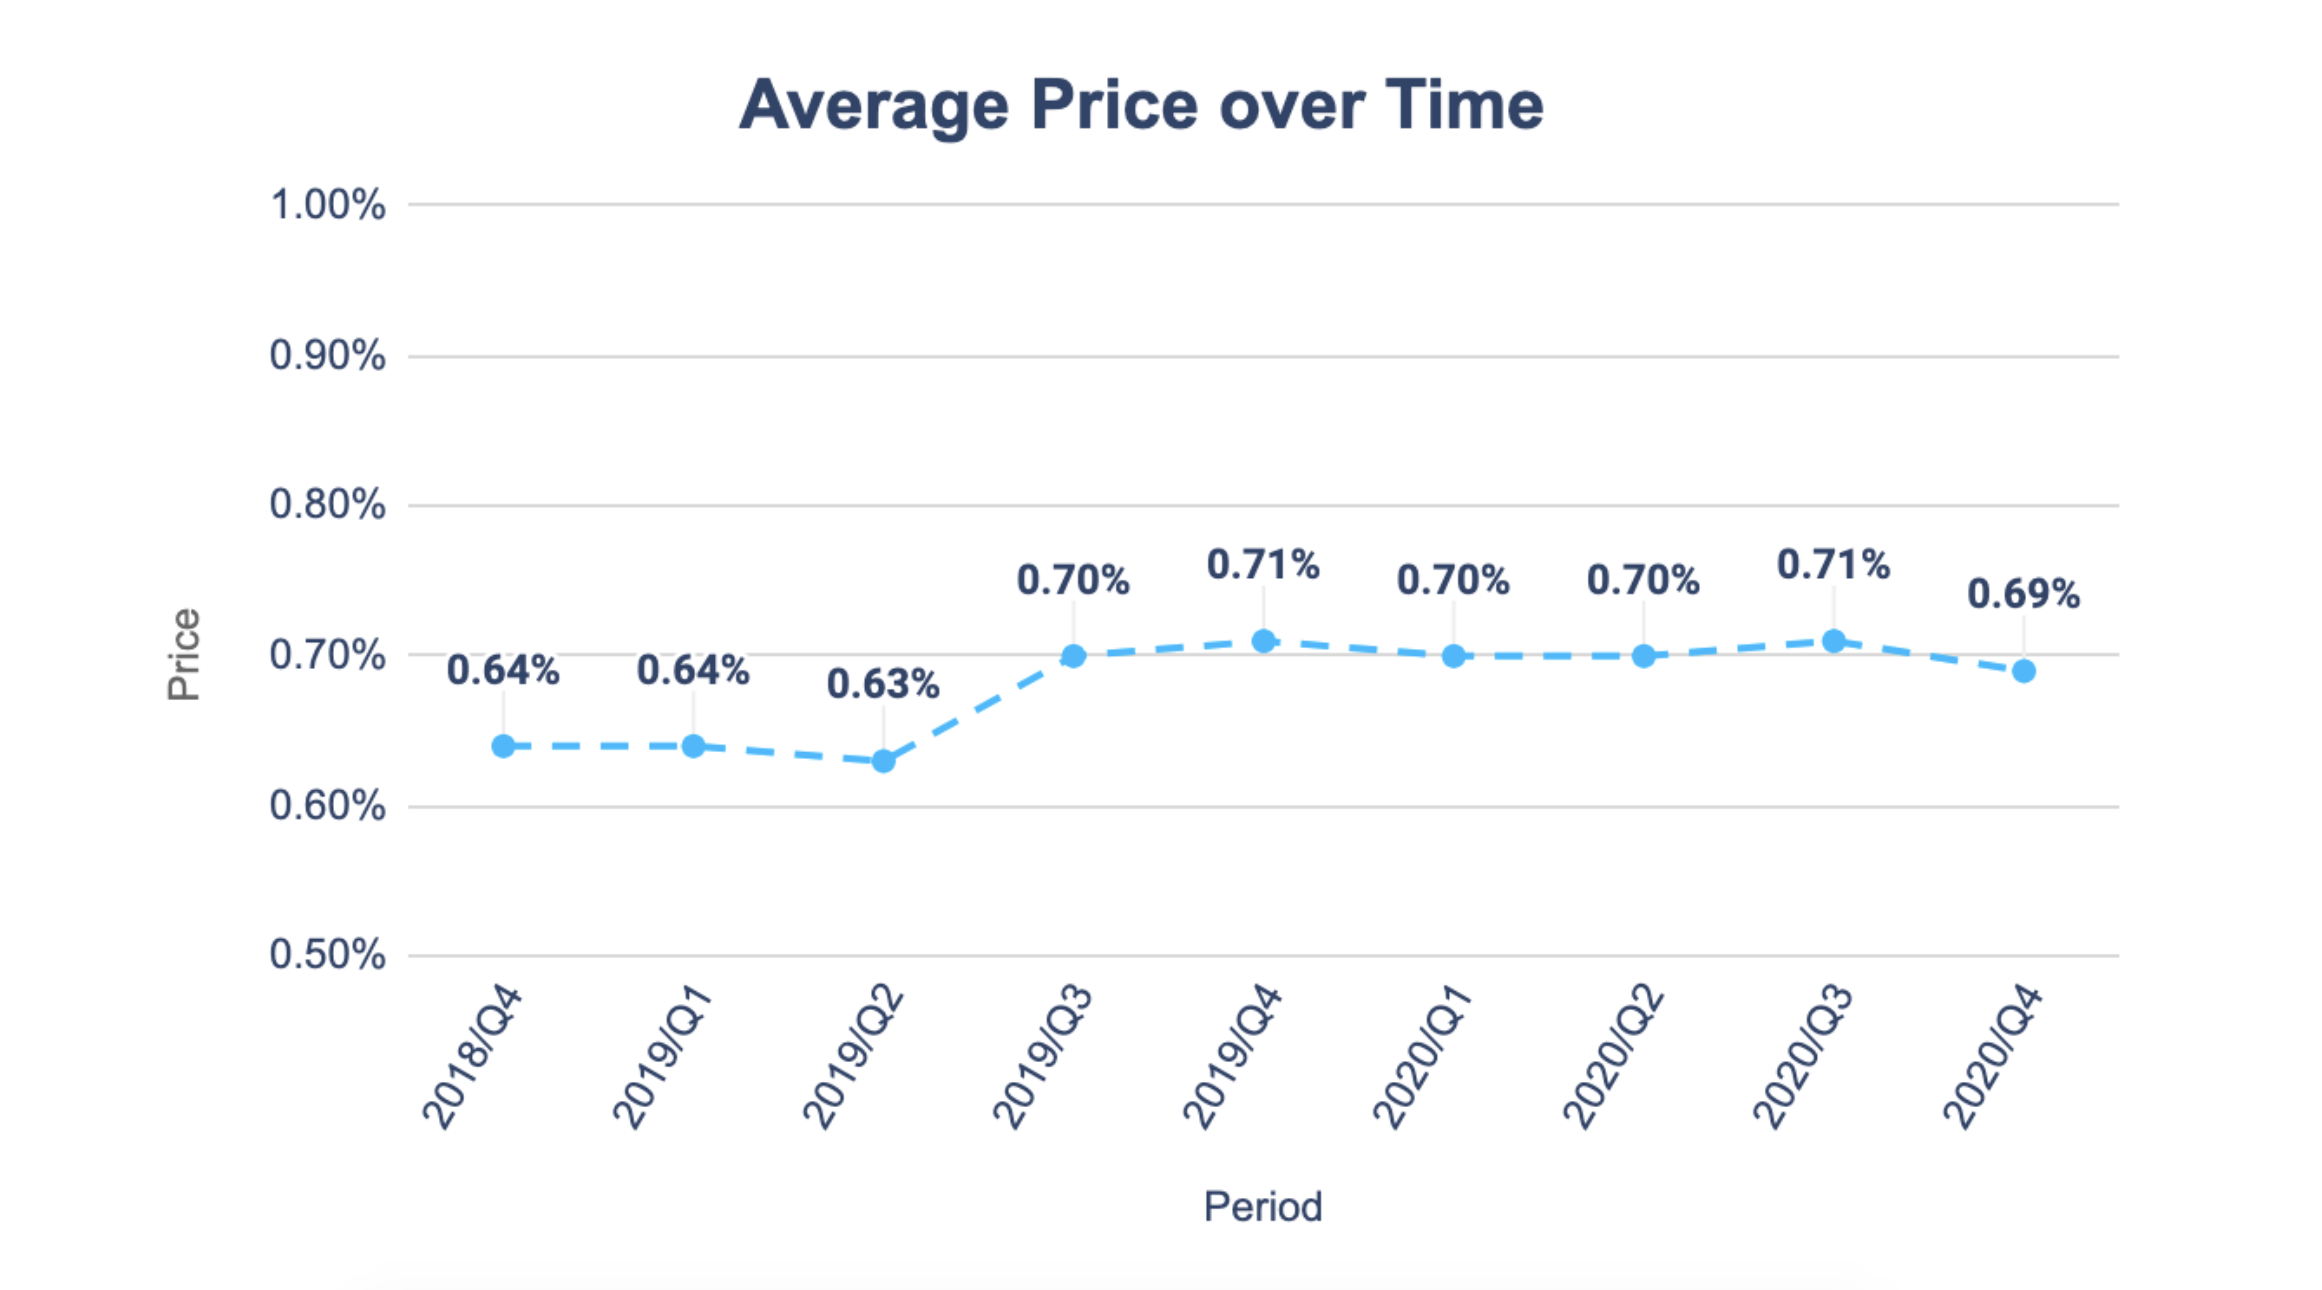The height and width of the screenshot is (1290, 2322).
Task: Click the 0.90% y-axis tick label
Action: tap(327, 355)
